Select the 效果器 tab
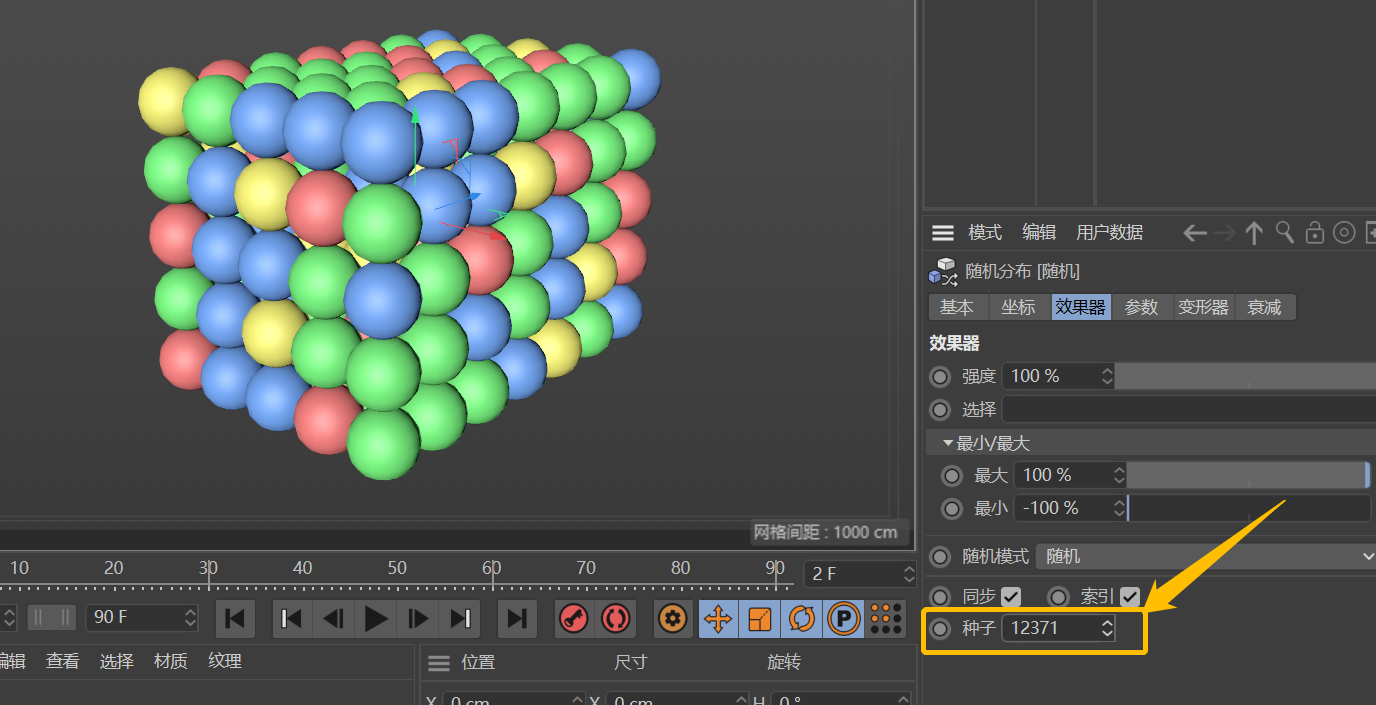The image size is (1376, 705). 1081,307
